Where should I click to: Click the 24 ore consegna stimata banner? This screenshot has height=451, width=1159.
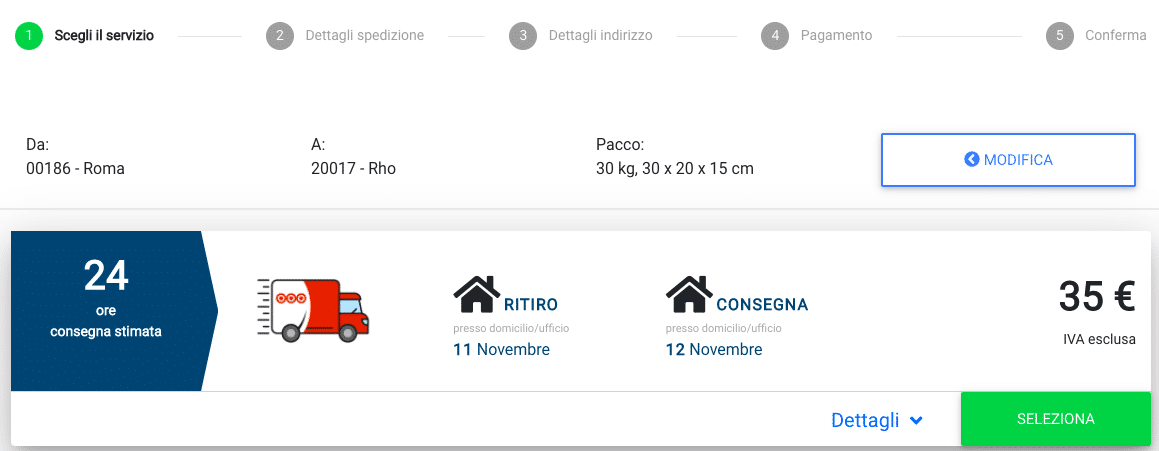[x=106, y=310]
